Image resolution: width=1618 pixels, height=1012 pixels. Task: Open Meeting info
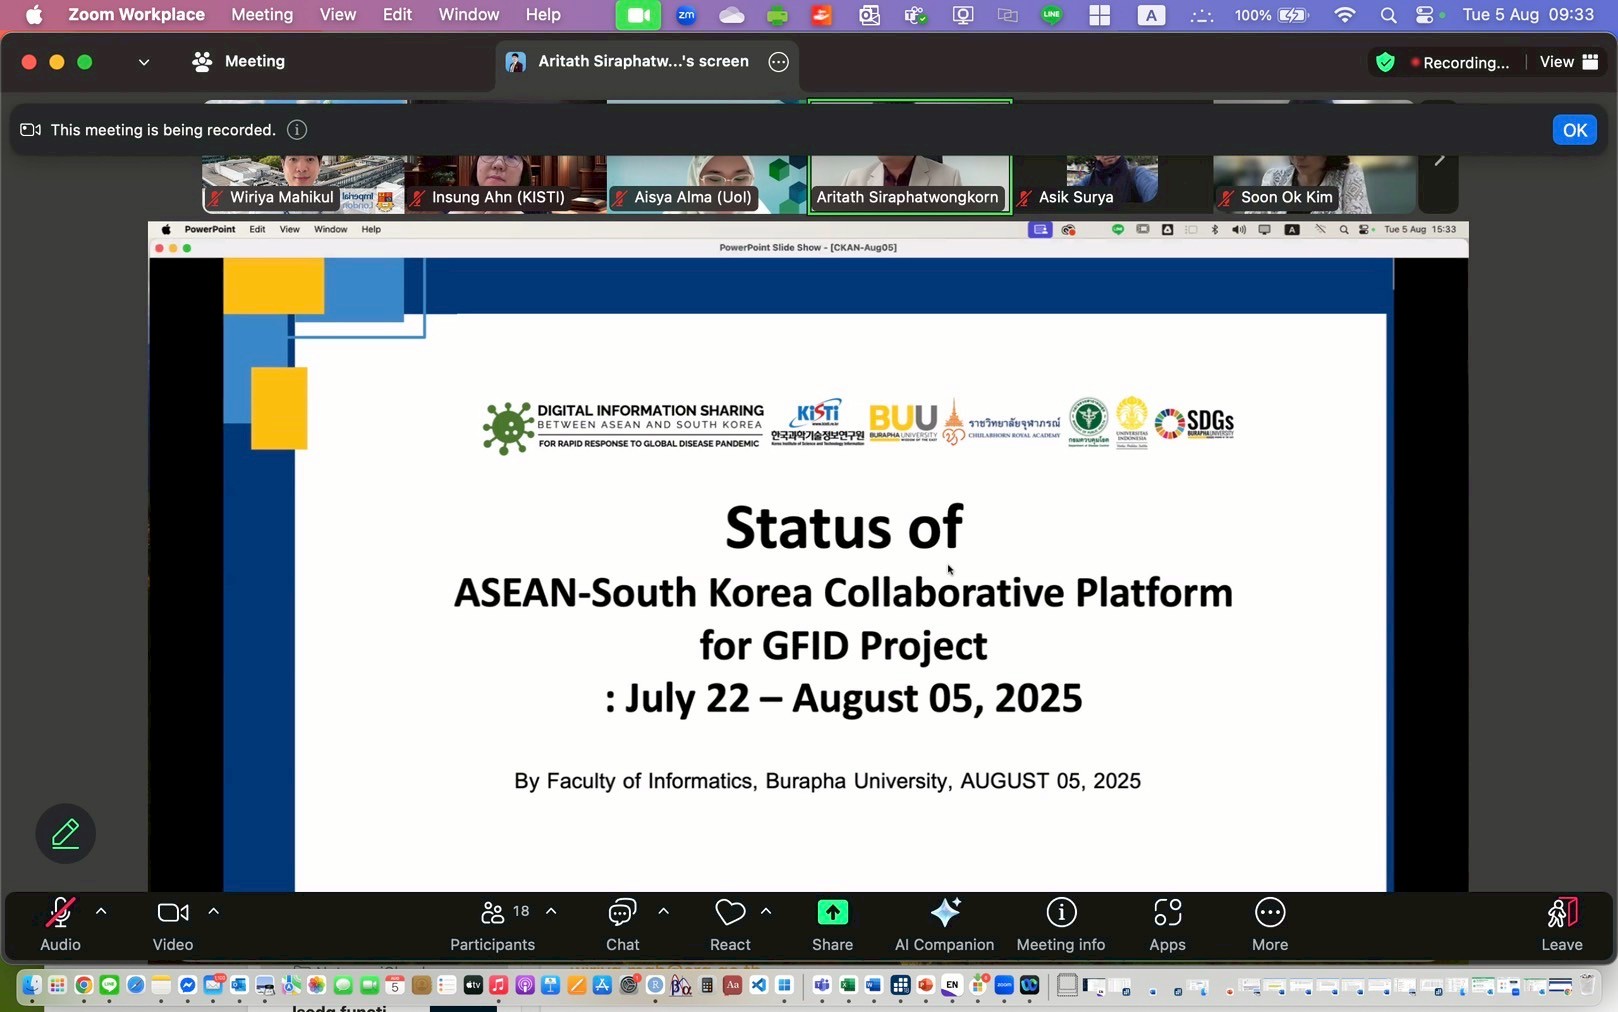1061,925
